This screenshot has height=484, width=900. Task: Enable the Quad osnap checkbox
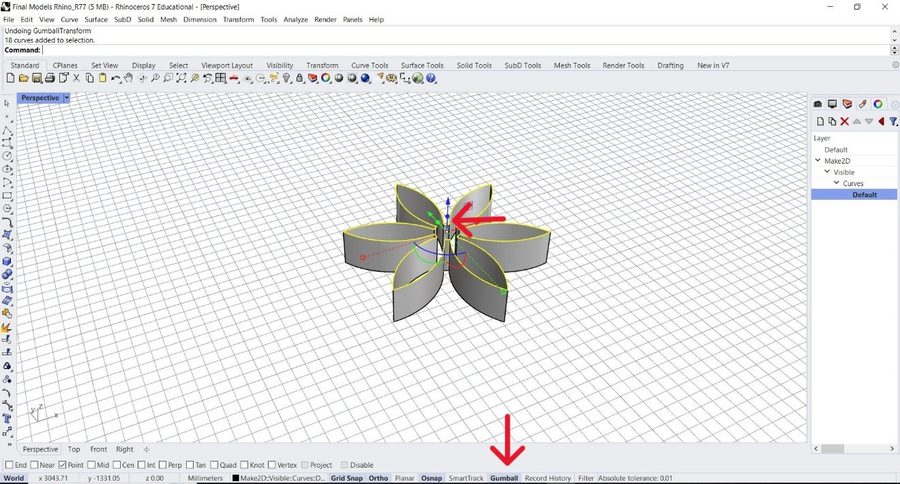pos(214,465)
